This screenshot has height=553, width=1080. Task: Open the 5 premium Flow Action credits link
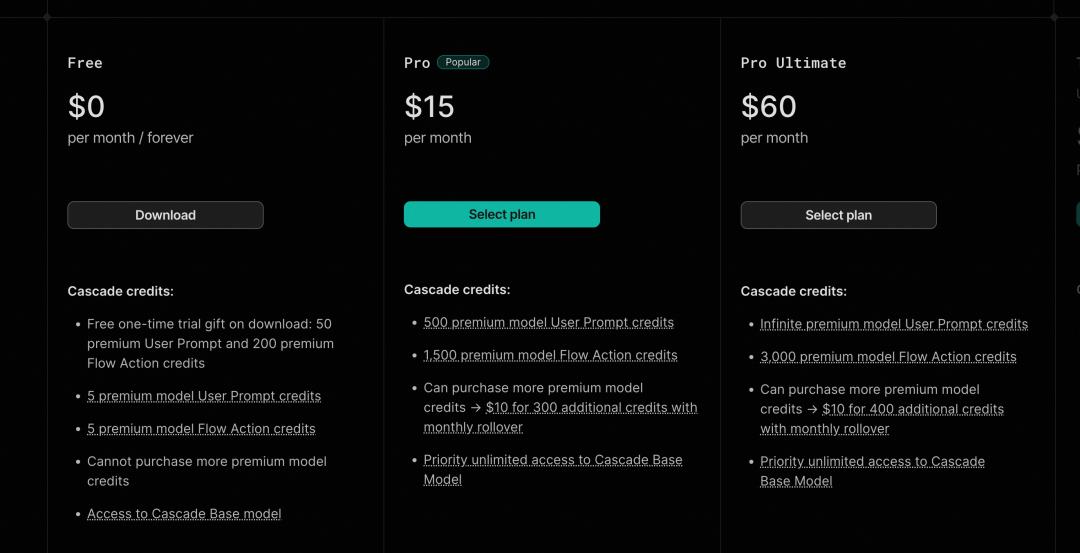[x=201, y=429]
